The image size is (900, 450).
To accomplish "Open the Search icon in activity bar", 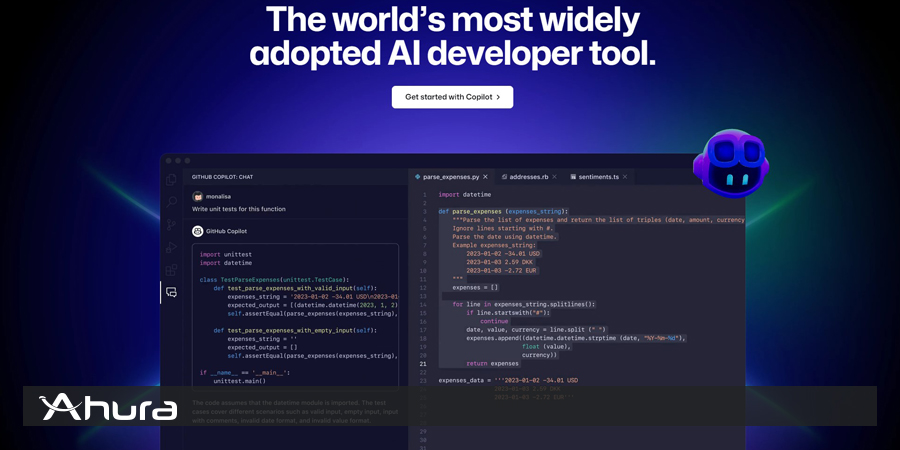I will tap(171, 202).
